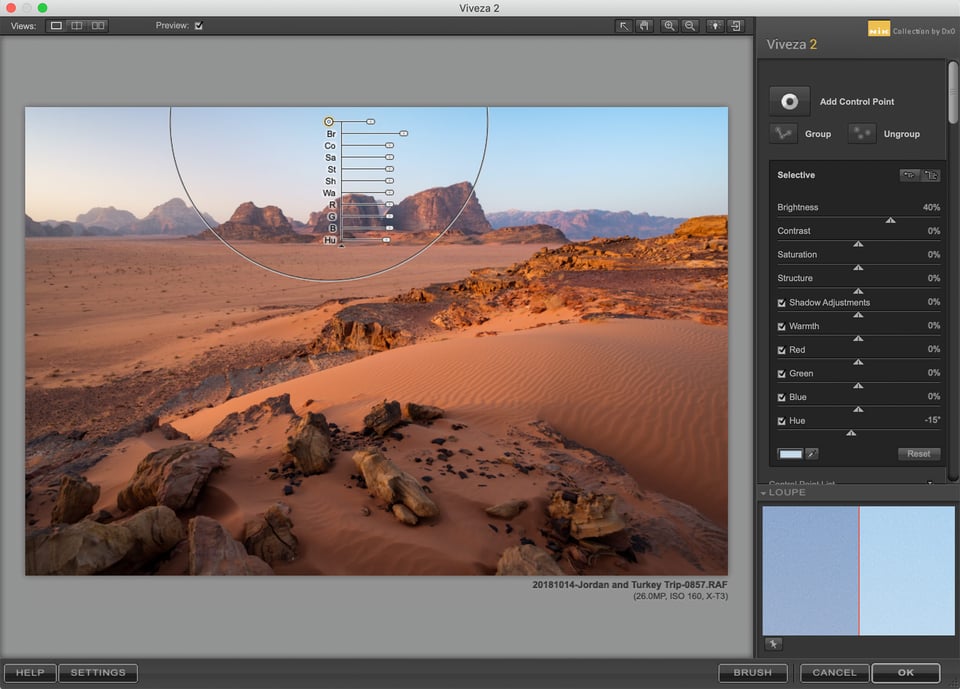This screenshot has height=689, width=960.
Task: Click the HELP button
Action: pos(30,672)
